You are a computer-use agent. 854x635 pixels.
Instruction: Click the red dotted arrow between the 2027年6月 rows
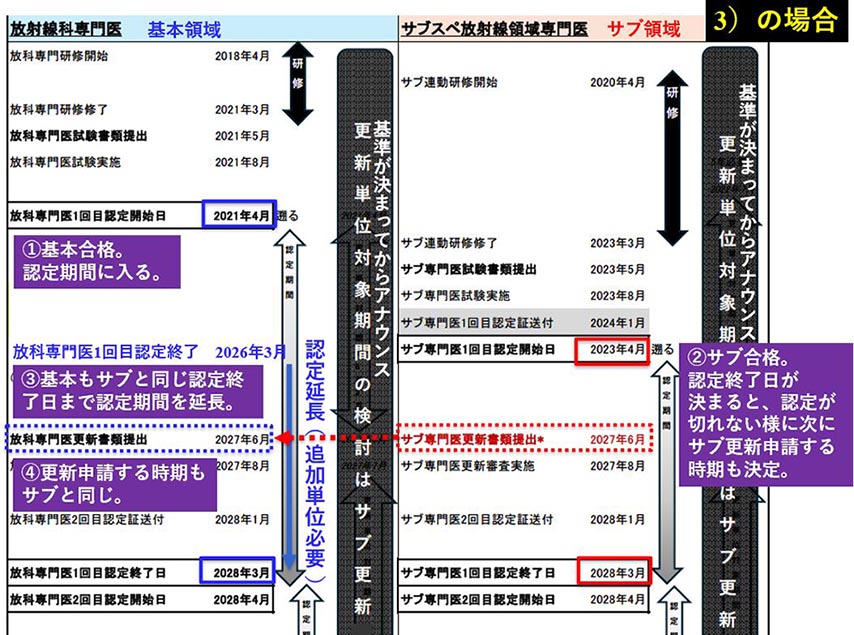[340, 438]
